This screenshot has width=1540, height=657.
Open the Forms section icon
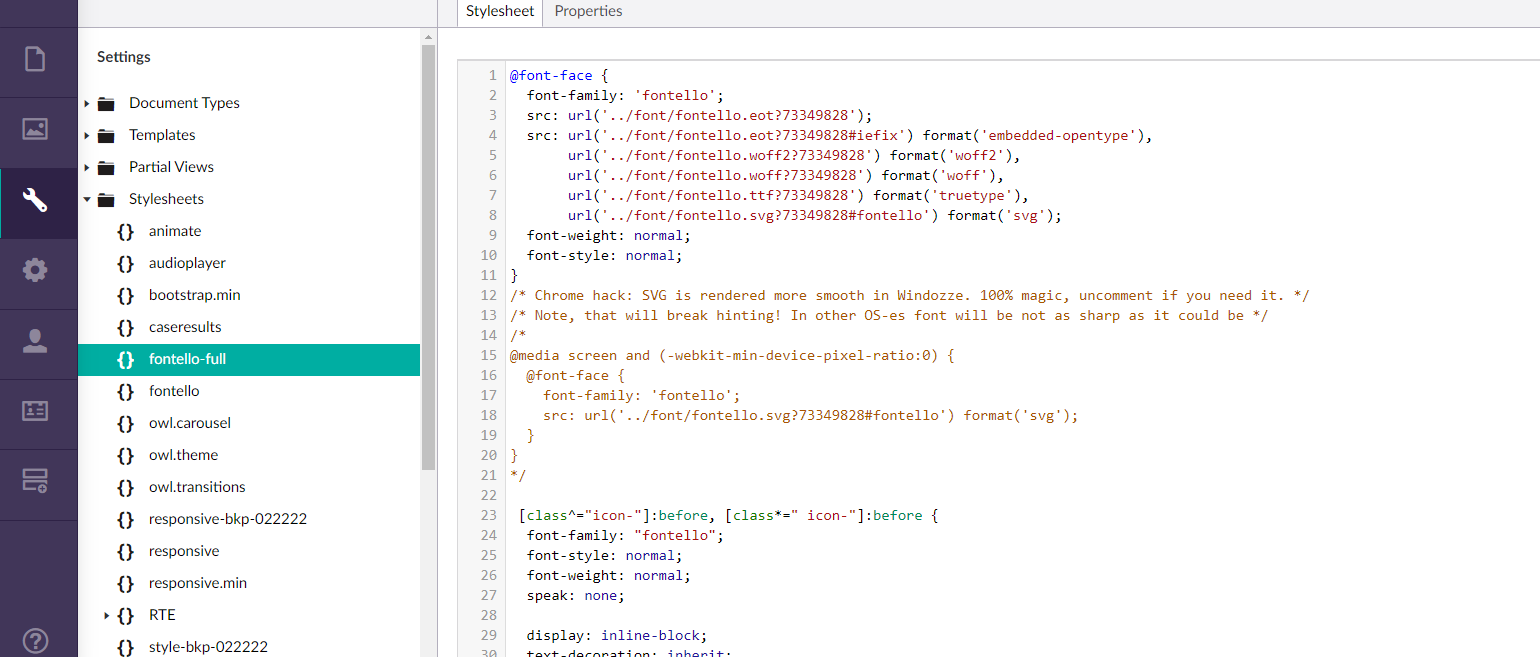coord(35,481)
